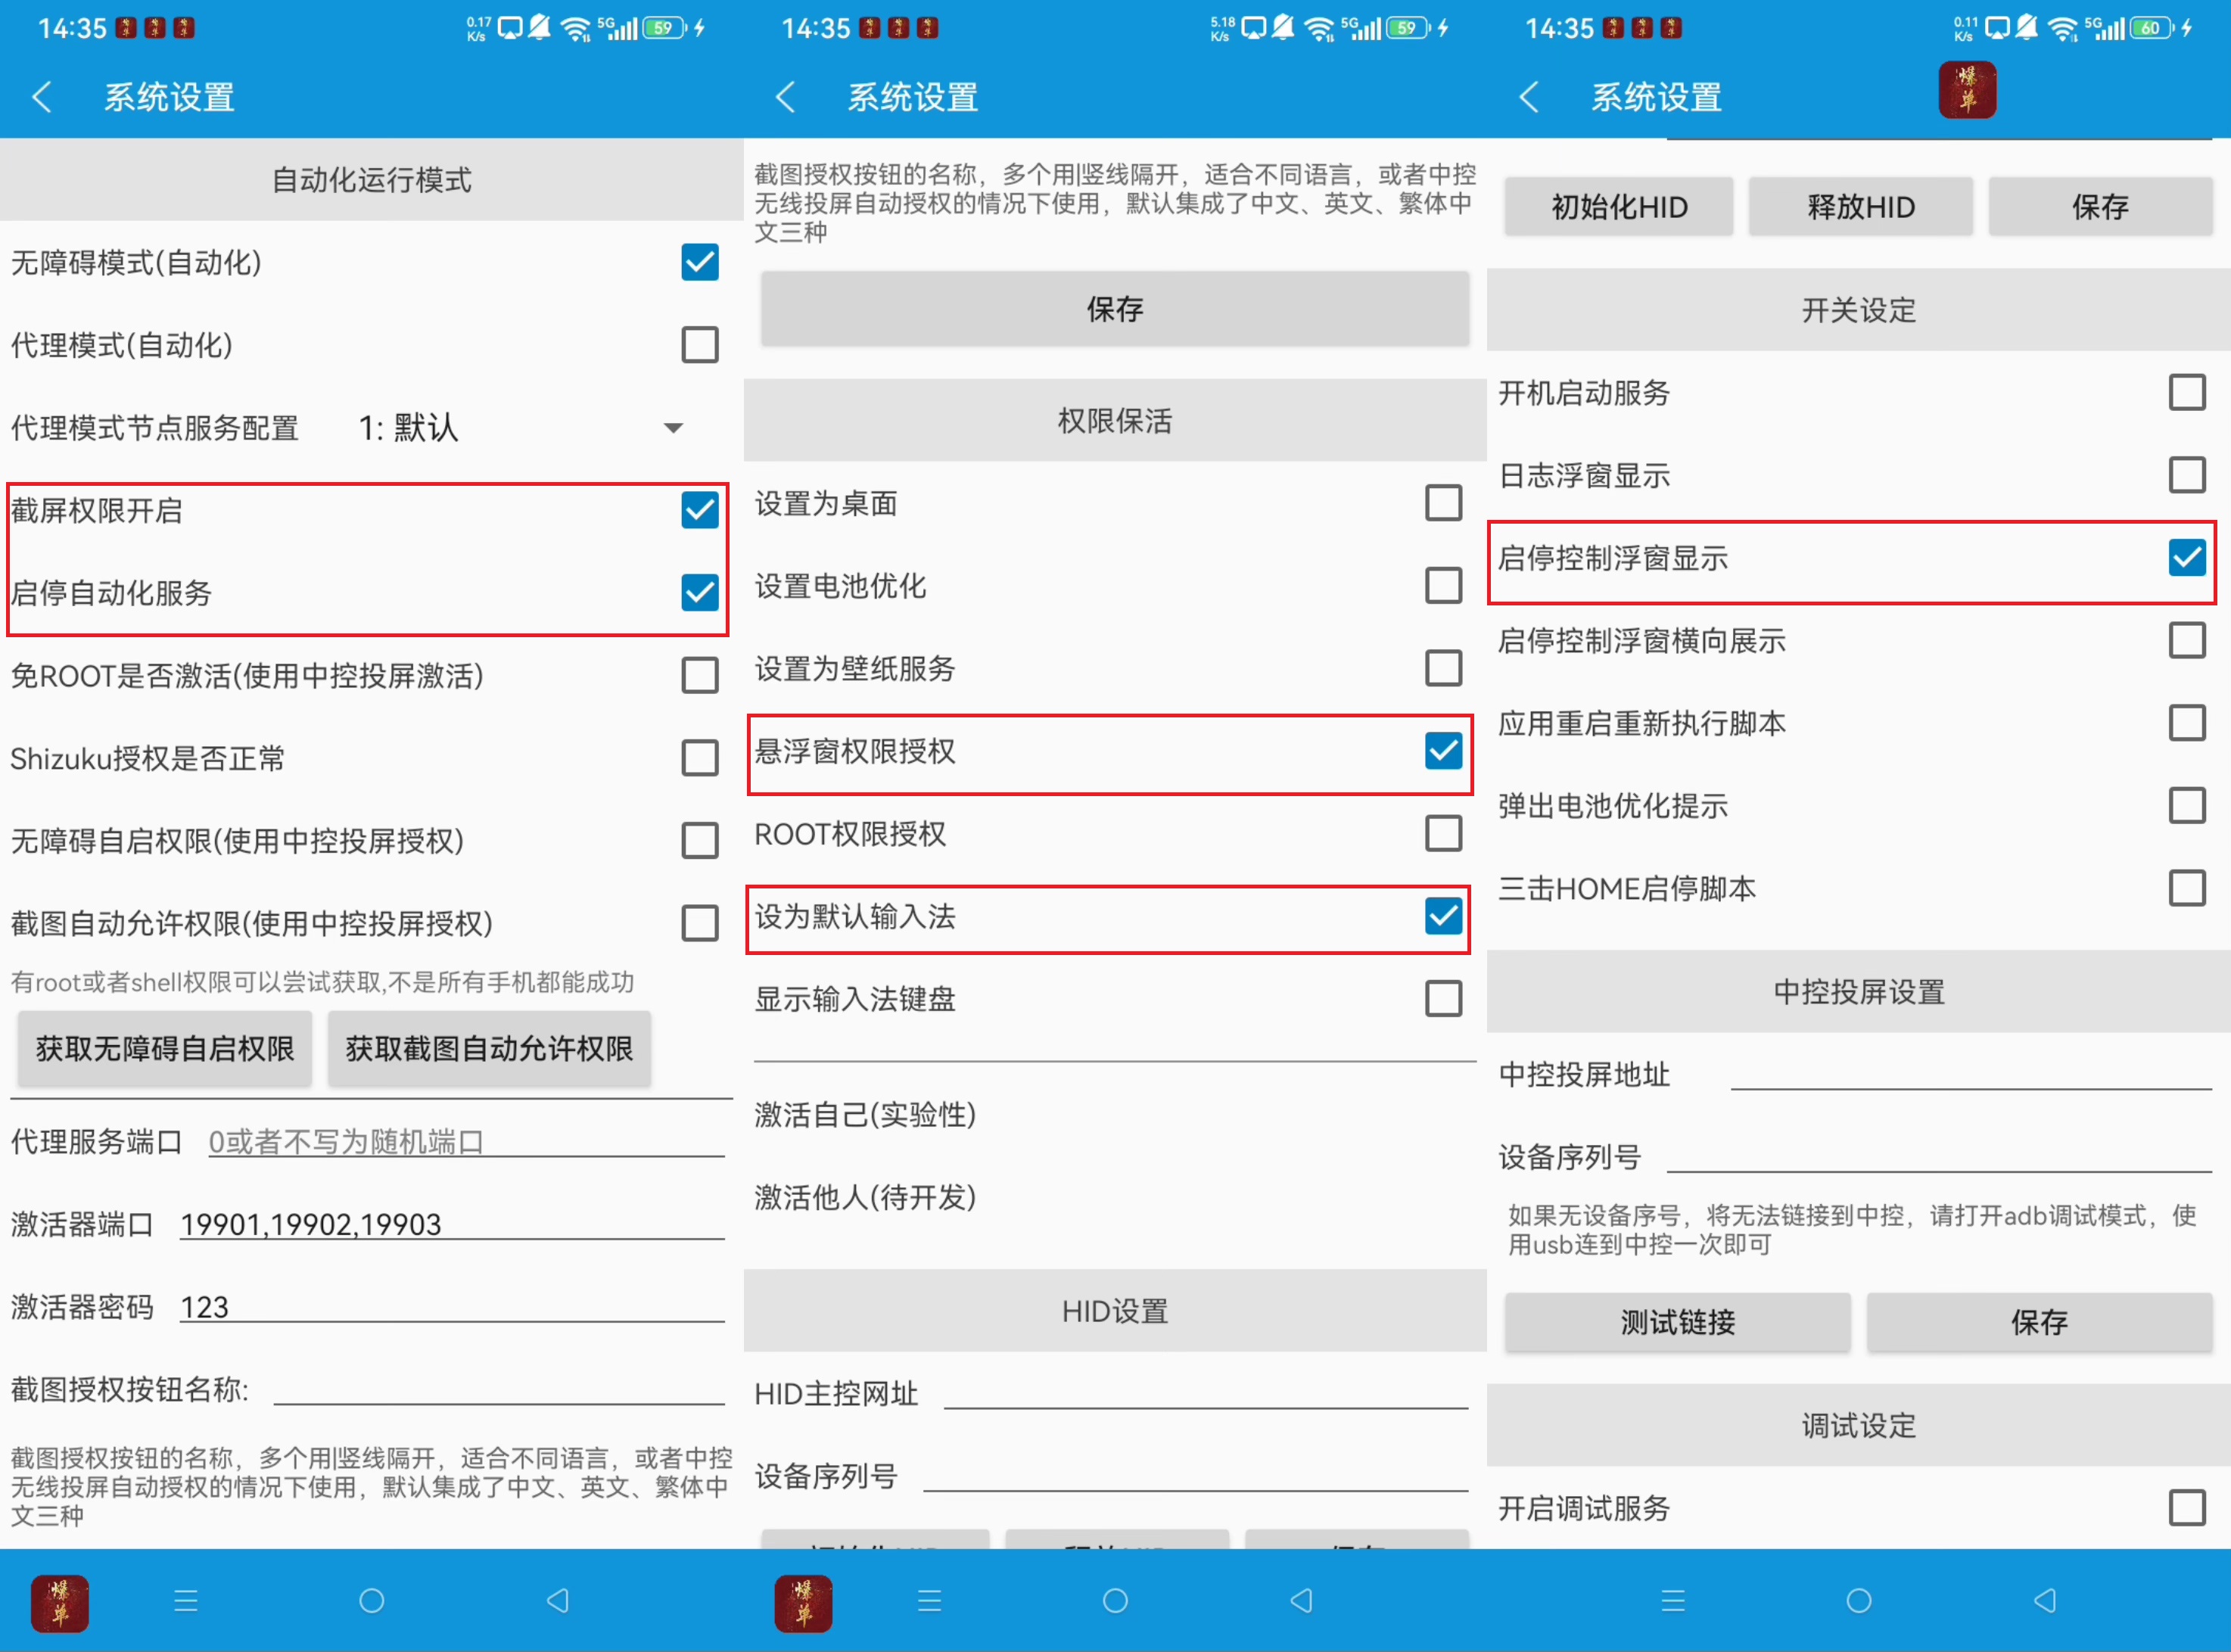Tap 激活他人(待开发) entry
This screenshot has width=2231, height=1652.
[865, 1197]
